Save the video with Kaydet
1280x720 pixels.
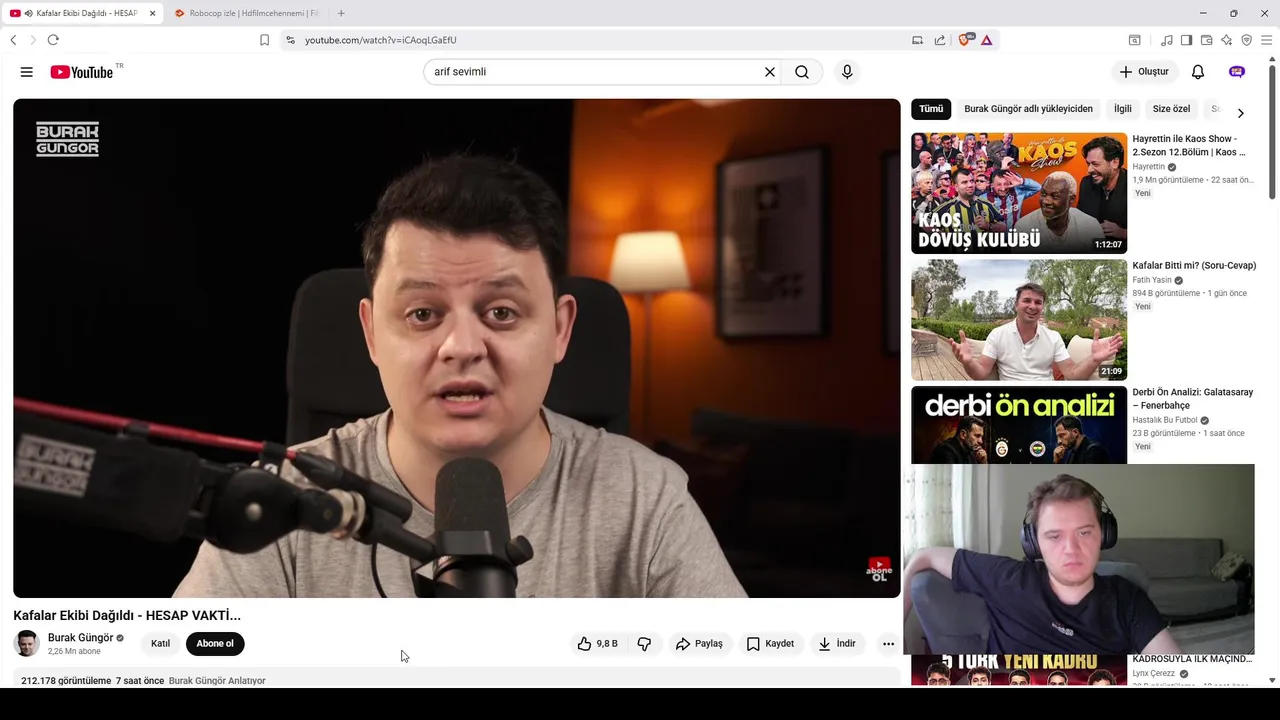pyautogui.click(x=770, y=644)
